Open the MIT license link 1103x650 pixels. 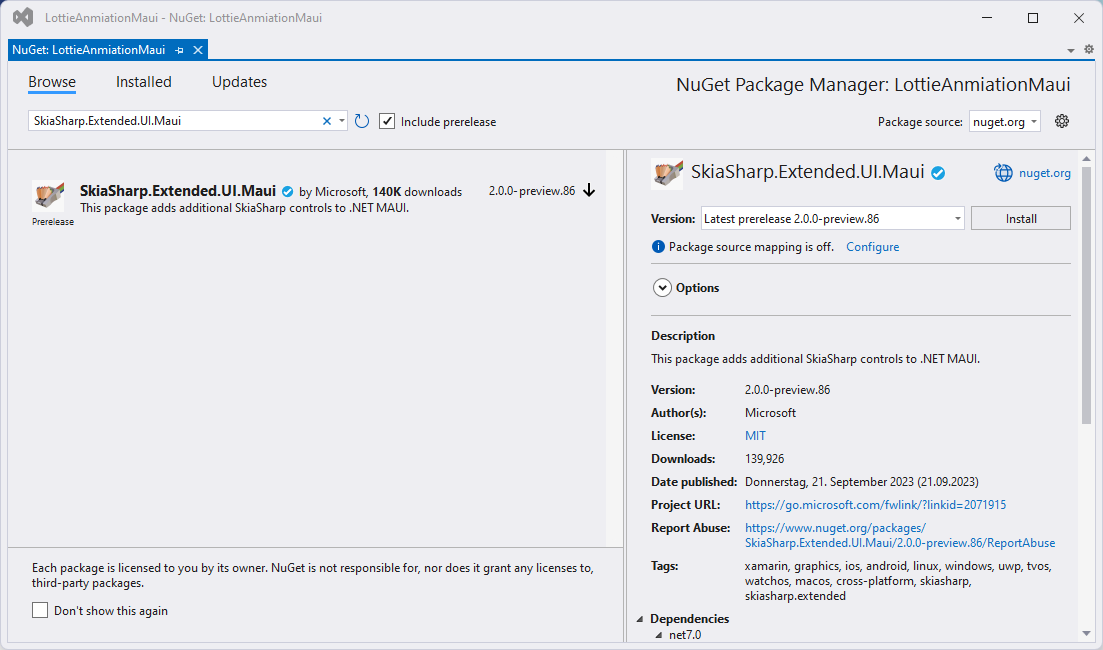pos(755,436)
